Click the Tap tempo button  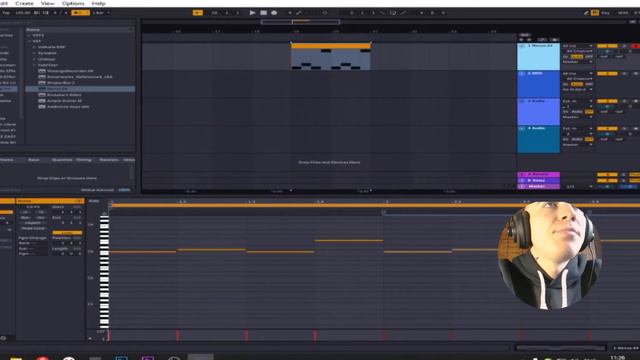point(6,13)
